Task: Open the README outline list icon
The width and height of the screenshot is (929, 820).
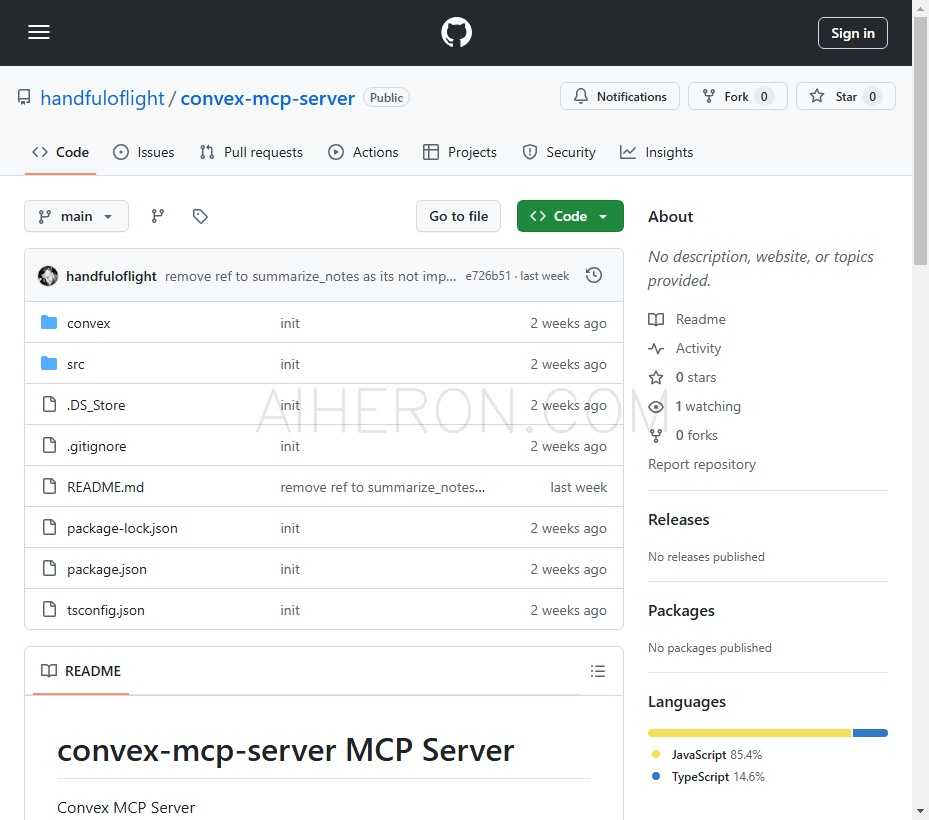Action: 598,671
